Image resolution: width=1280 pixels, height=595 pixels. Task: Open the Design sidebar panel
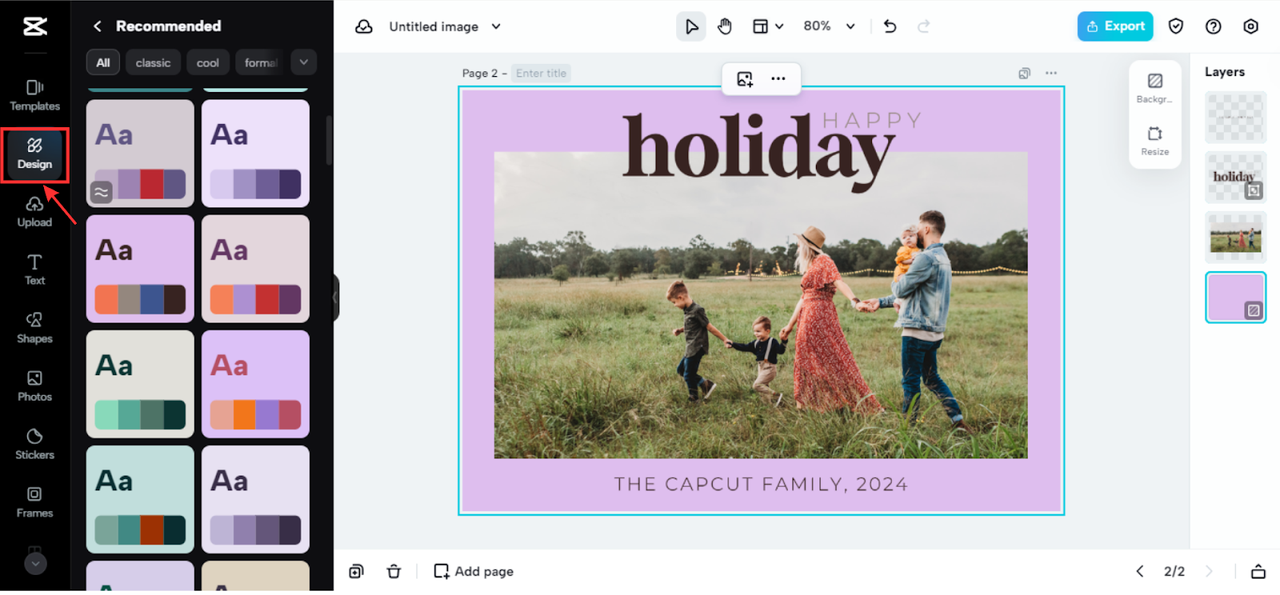[x=35, y=154]
